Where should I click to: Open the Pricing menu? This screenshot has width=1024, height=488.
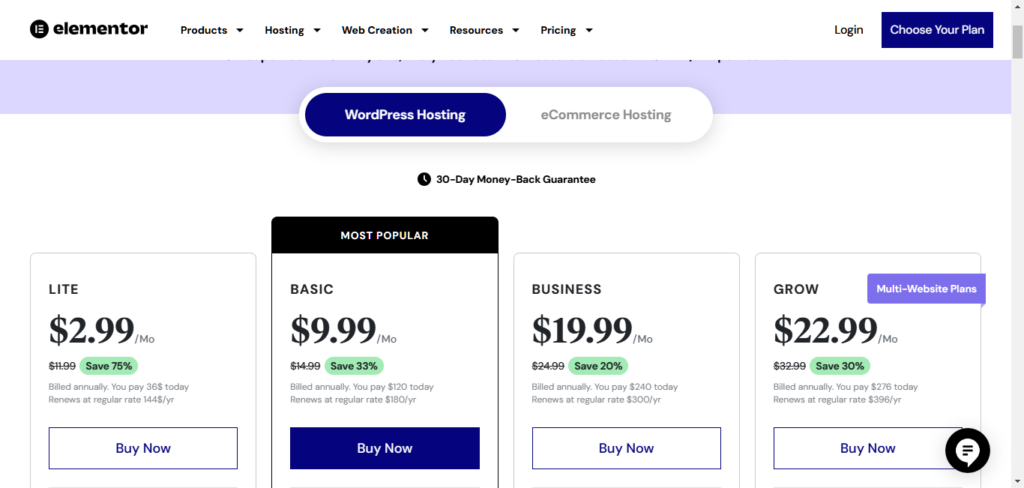coord(566,30)
